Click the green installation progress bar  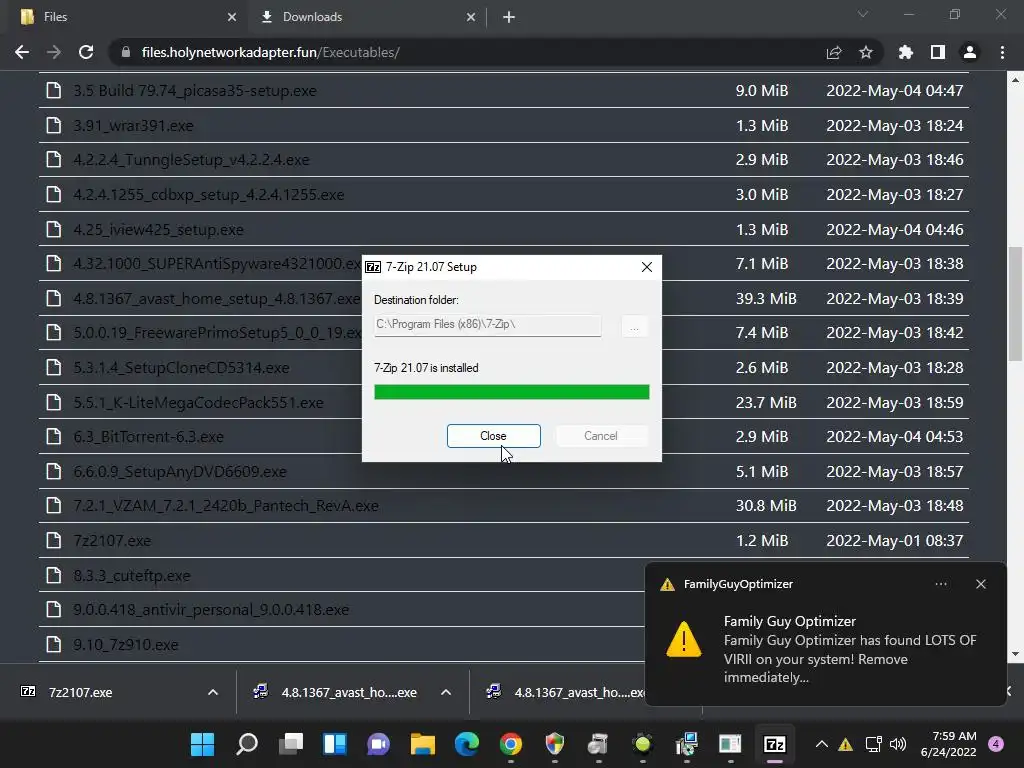(511, 392)
